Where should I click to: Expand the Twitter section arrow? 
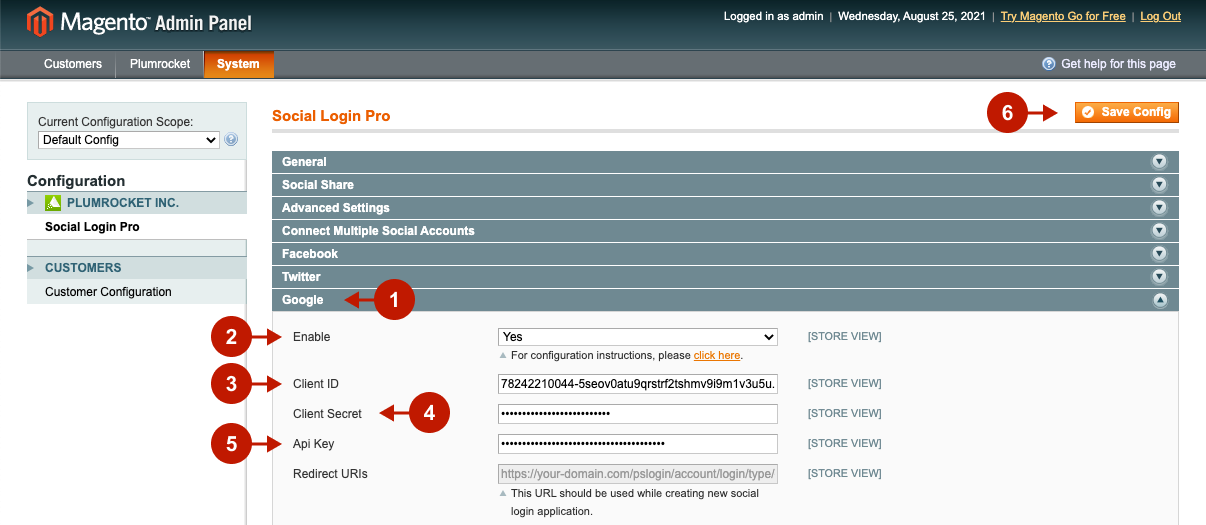tap(1159, 277)
